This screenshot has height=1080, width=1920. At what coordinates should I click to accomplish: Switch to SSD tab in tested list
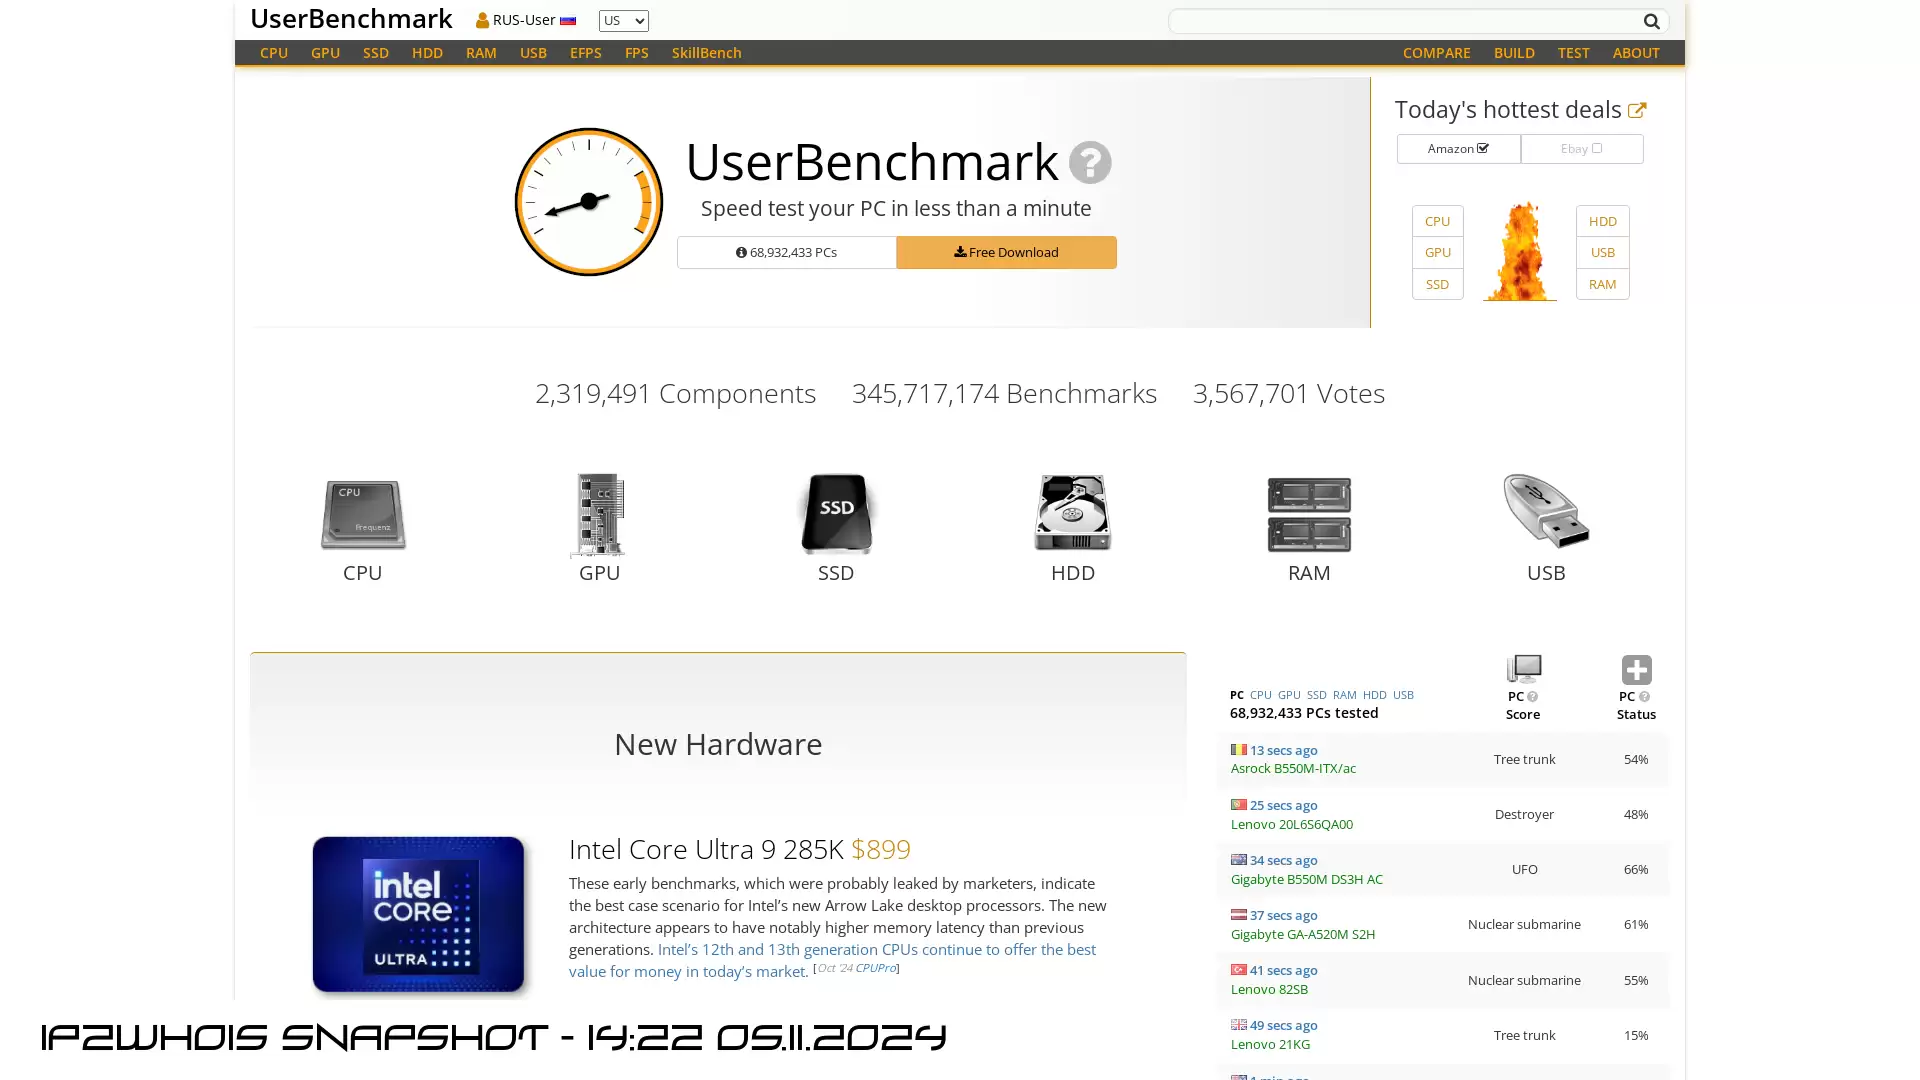tap(1316, 695)
